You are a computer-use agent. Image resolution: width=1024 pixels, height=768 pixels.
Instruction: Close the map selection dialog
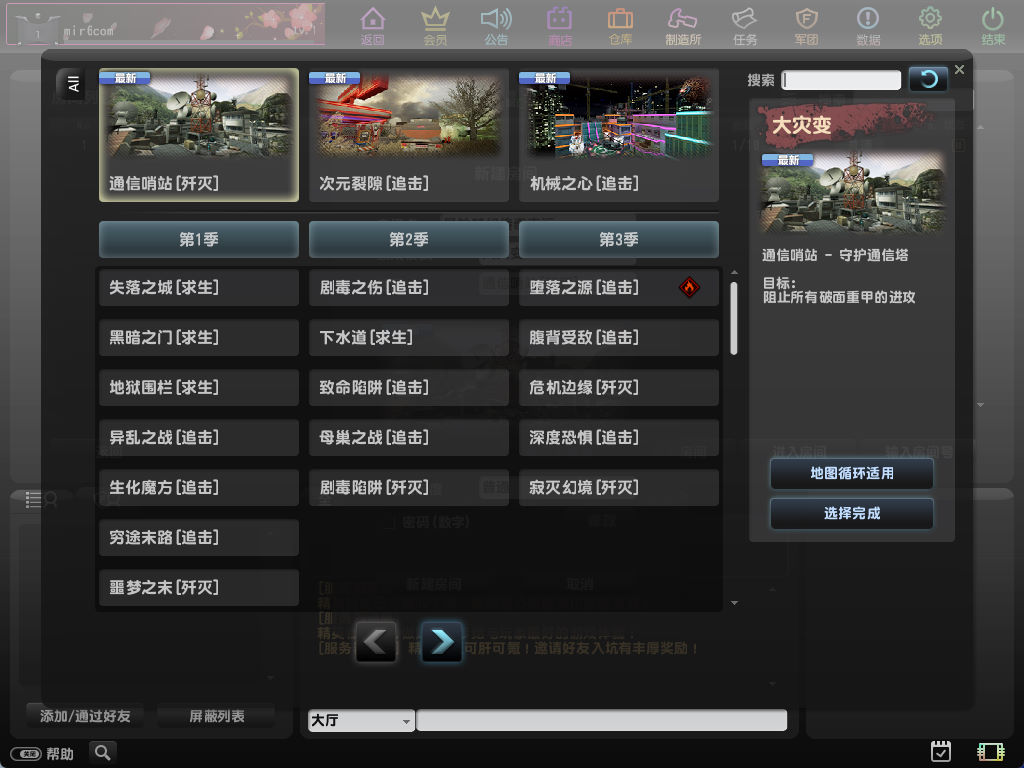(959, 69)
